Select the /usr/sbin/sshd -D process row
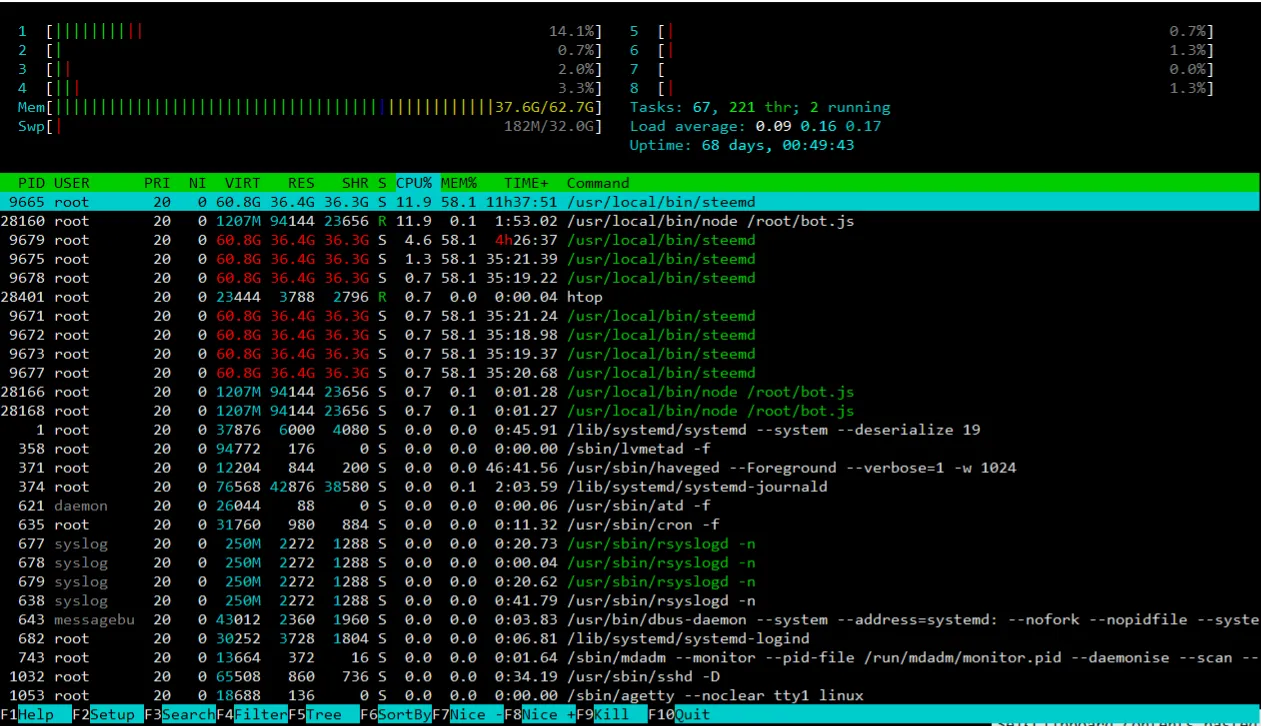This screenshot has height=726, width=1261. pyautogui.click(x=630, y=677)
